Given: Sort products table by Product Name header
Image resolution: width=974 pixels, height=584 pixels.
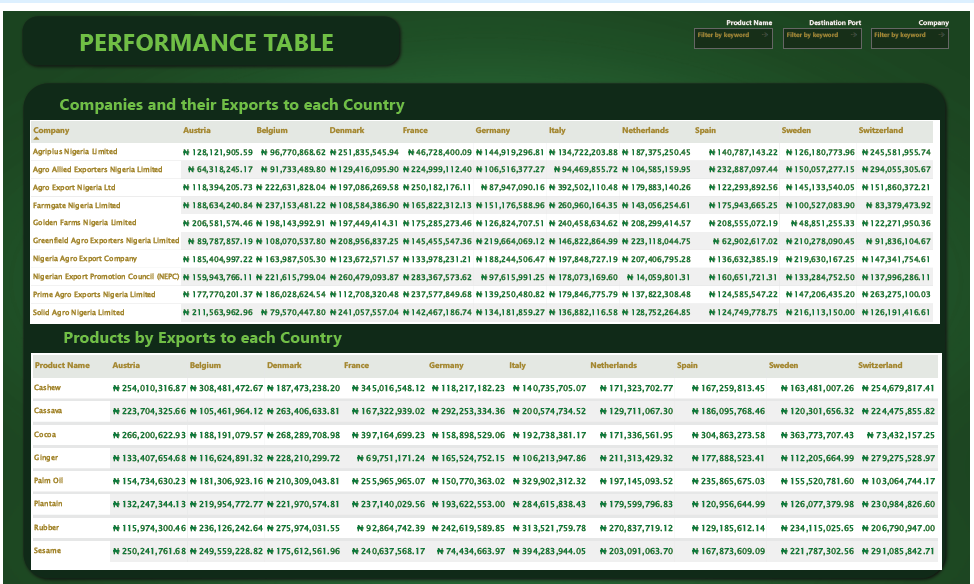Looking at the screenshot, I should [62, 365].
